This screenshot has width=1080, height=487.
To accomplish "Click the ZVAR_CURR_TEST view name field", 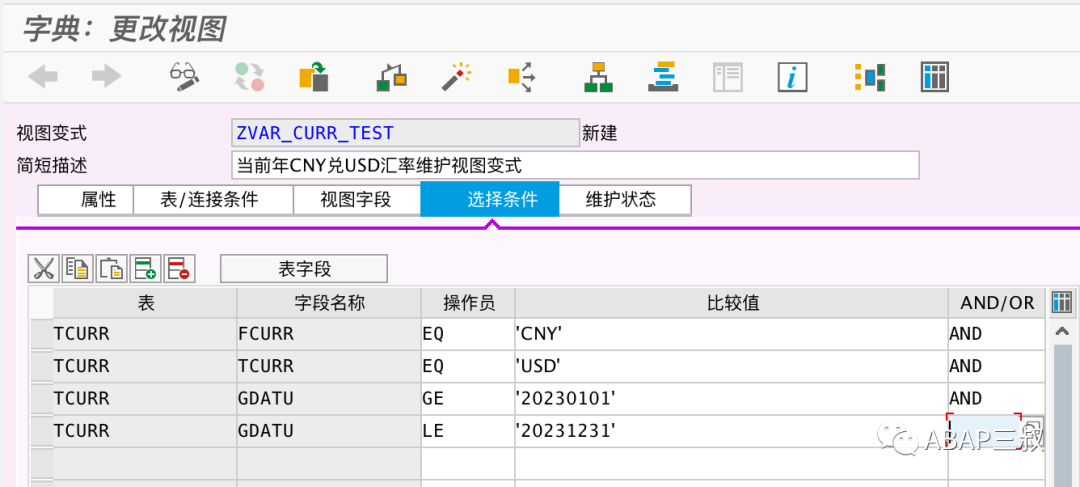I will 406,133.
